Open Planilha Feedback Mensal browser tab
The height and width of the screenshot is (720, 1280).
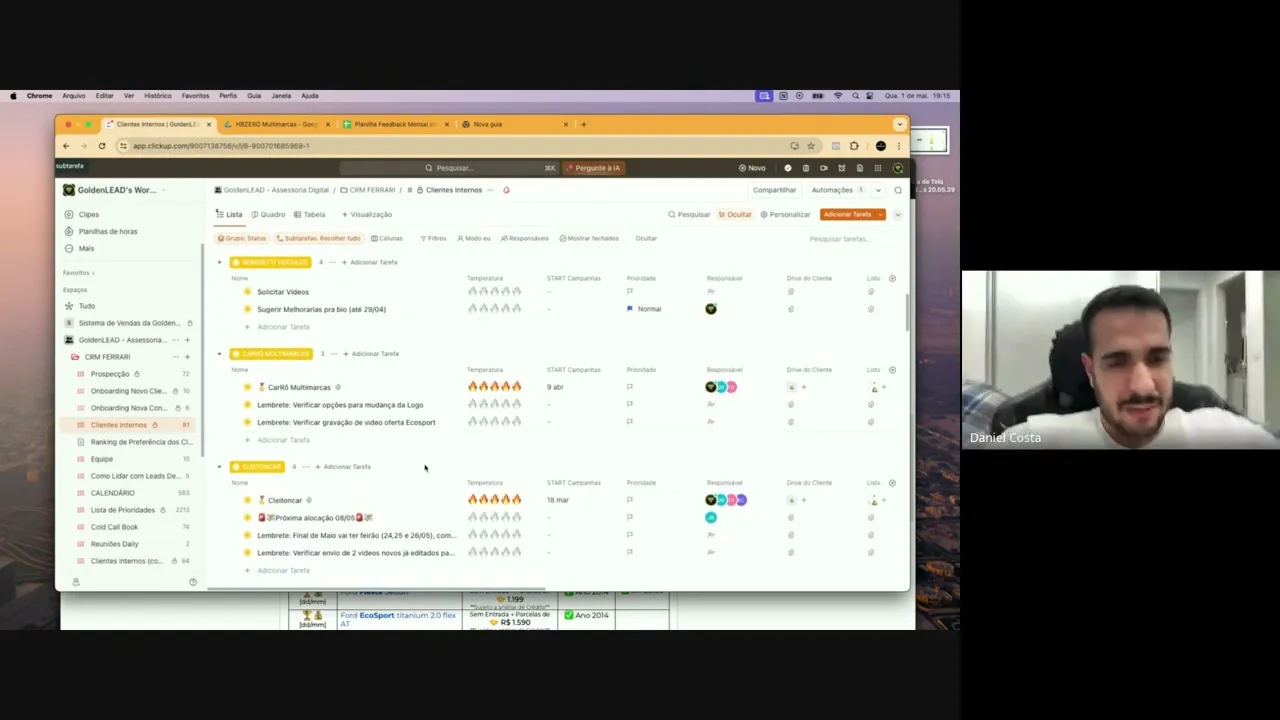point(395,124)
